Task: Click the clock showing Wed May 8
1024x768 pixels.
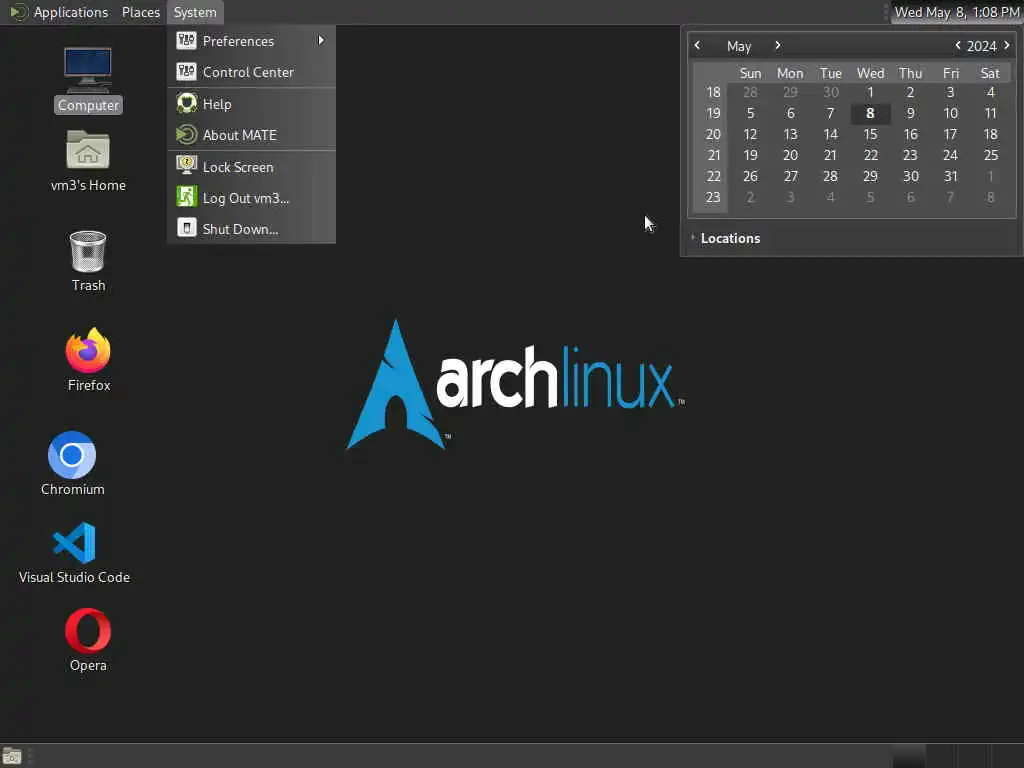Action: 956,12
